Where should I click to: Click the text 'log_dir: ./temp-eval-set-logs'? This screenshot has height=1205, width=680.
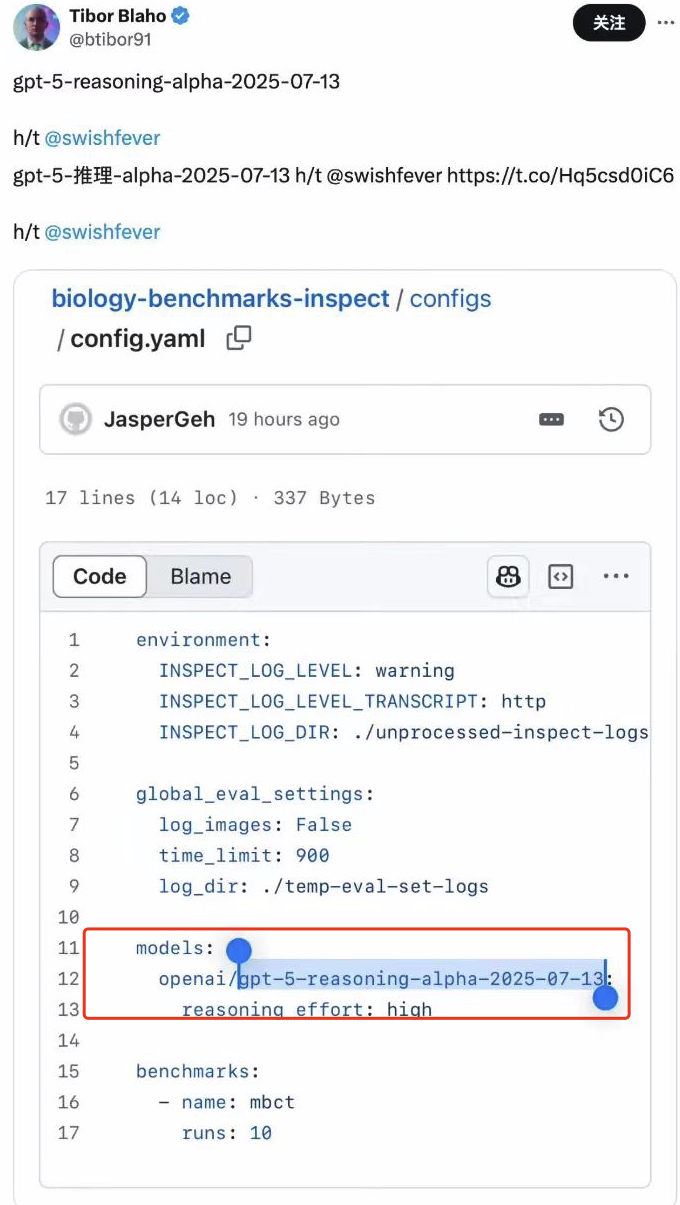[x=323, y=886]
